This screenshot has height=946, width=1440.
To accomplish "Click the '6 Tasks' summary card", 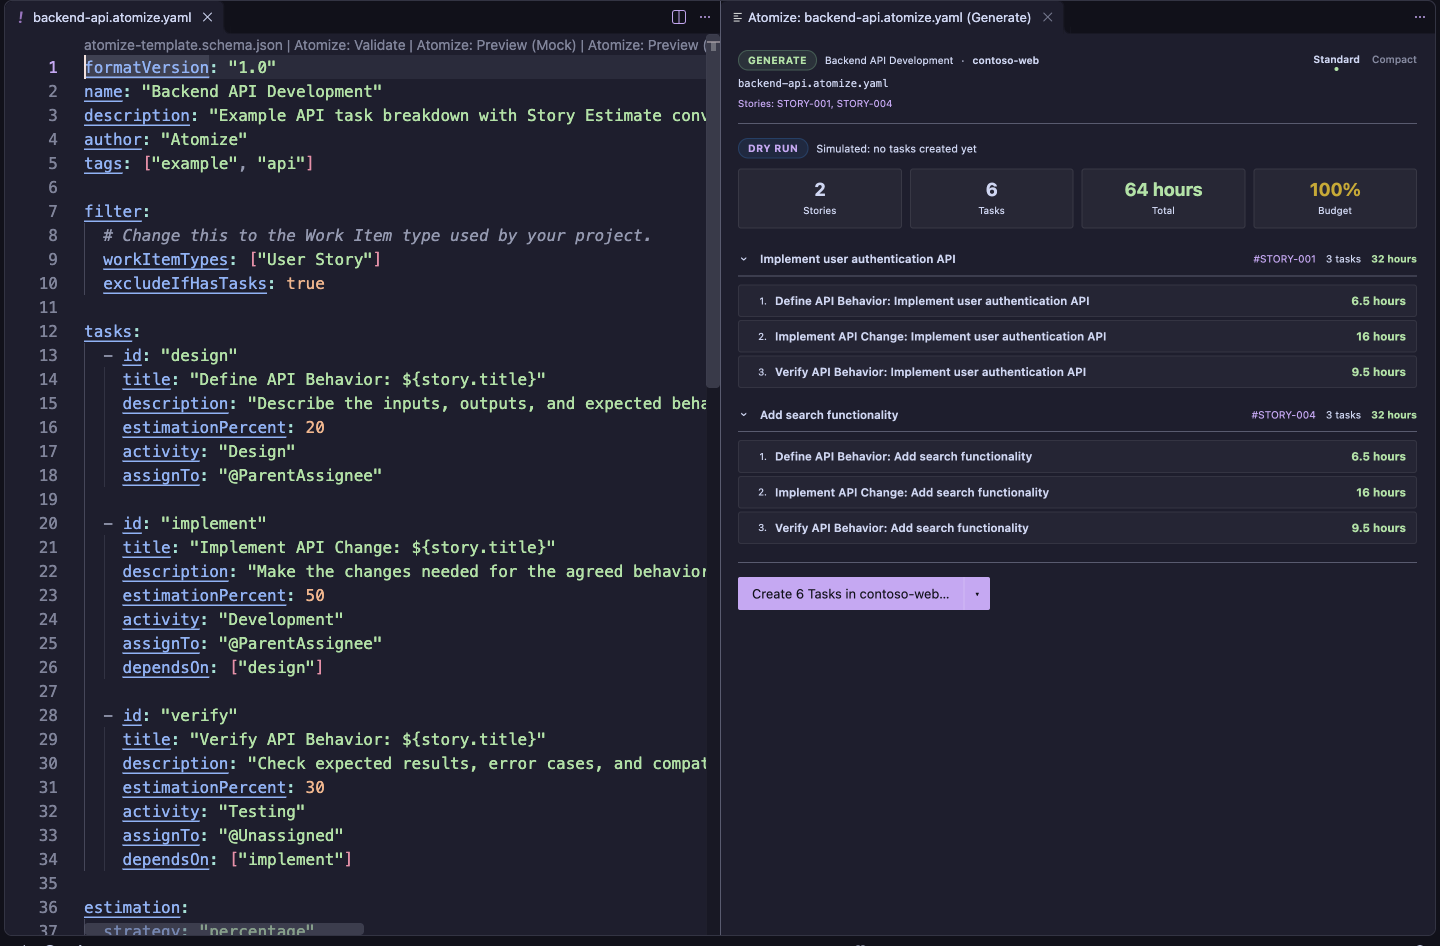I will click(x=991, y=198).
